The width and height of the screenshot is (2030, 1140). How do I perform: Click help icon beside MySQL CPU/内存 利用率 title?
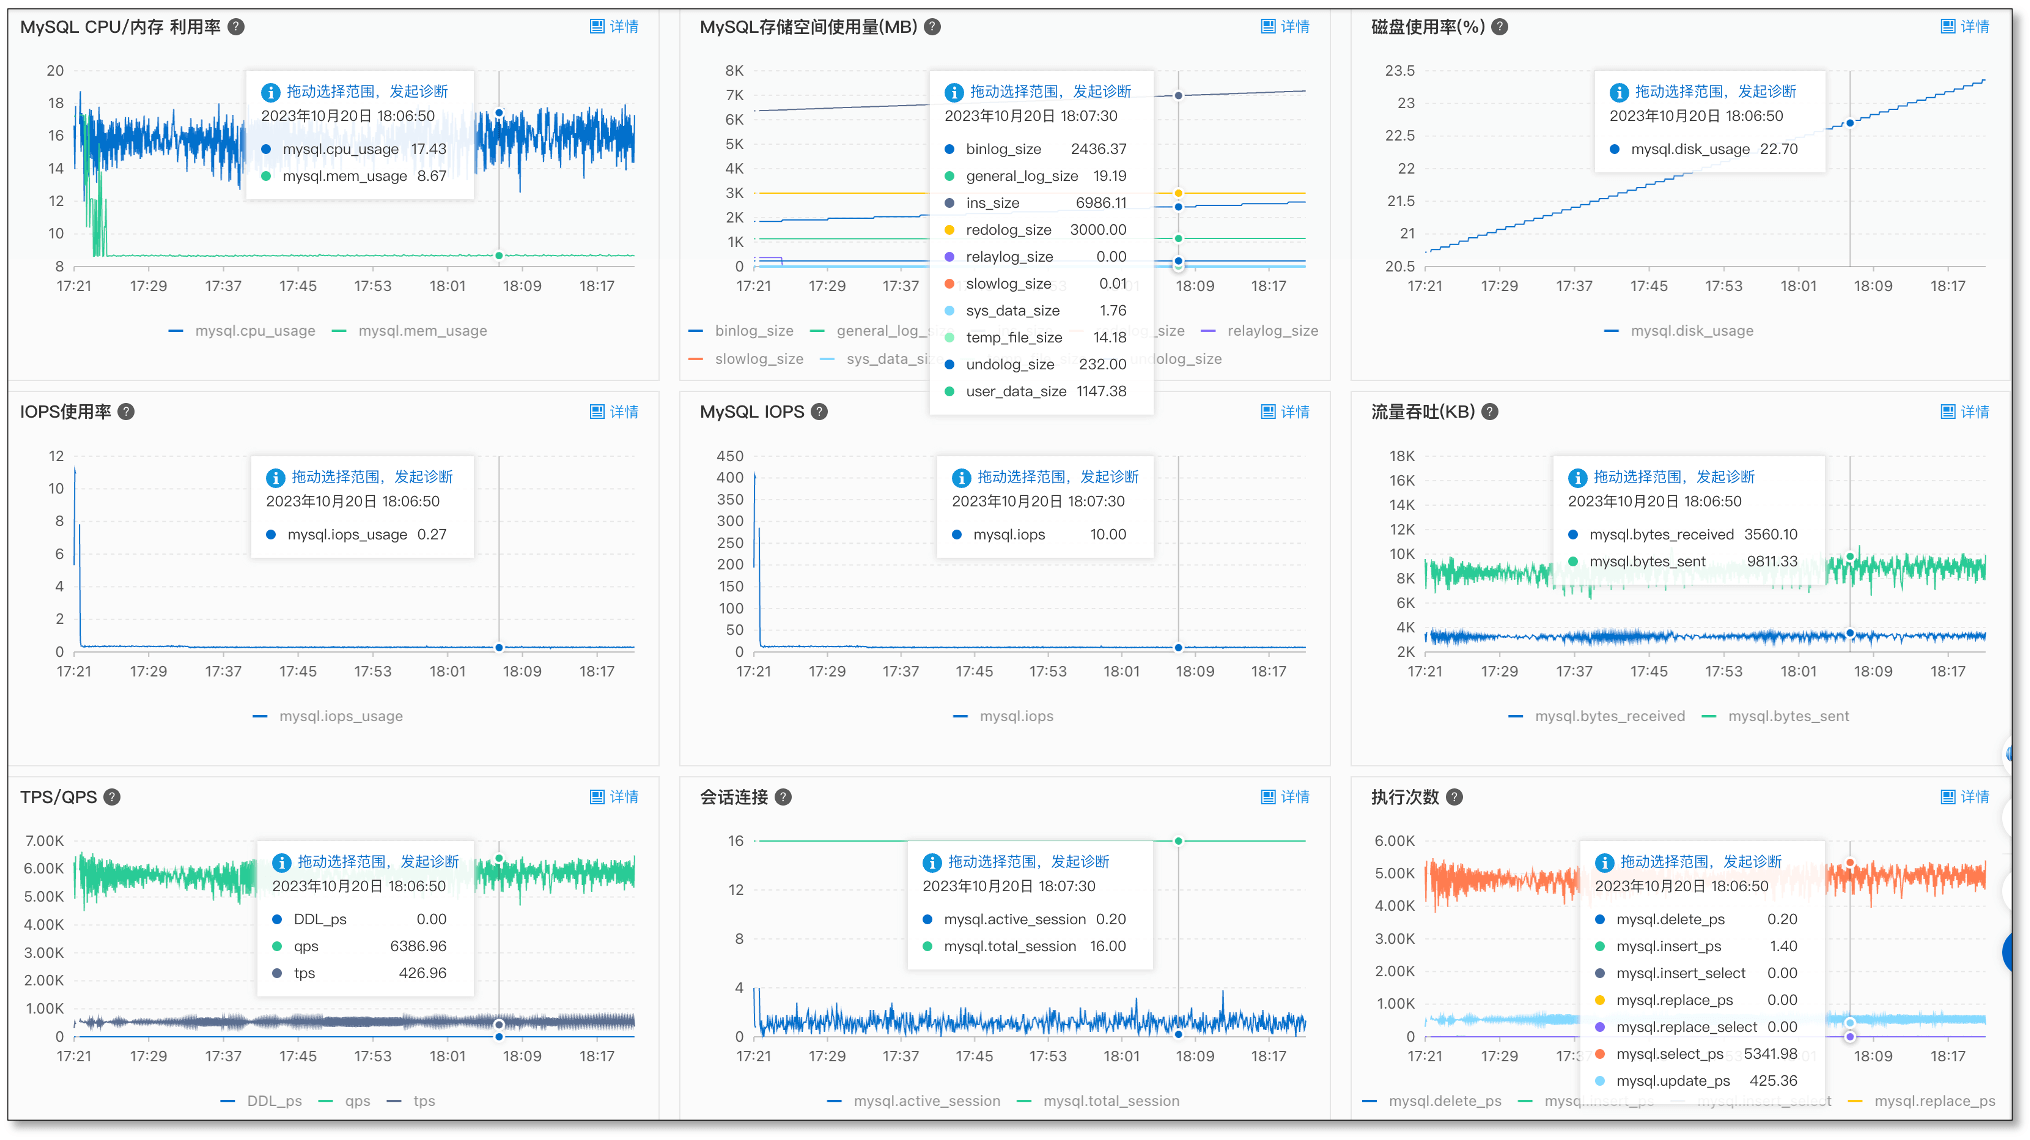pyautogui.click(x=236, y=27)
